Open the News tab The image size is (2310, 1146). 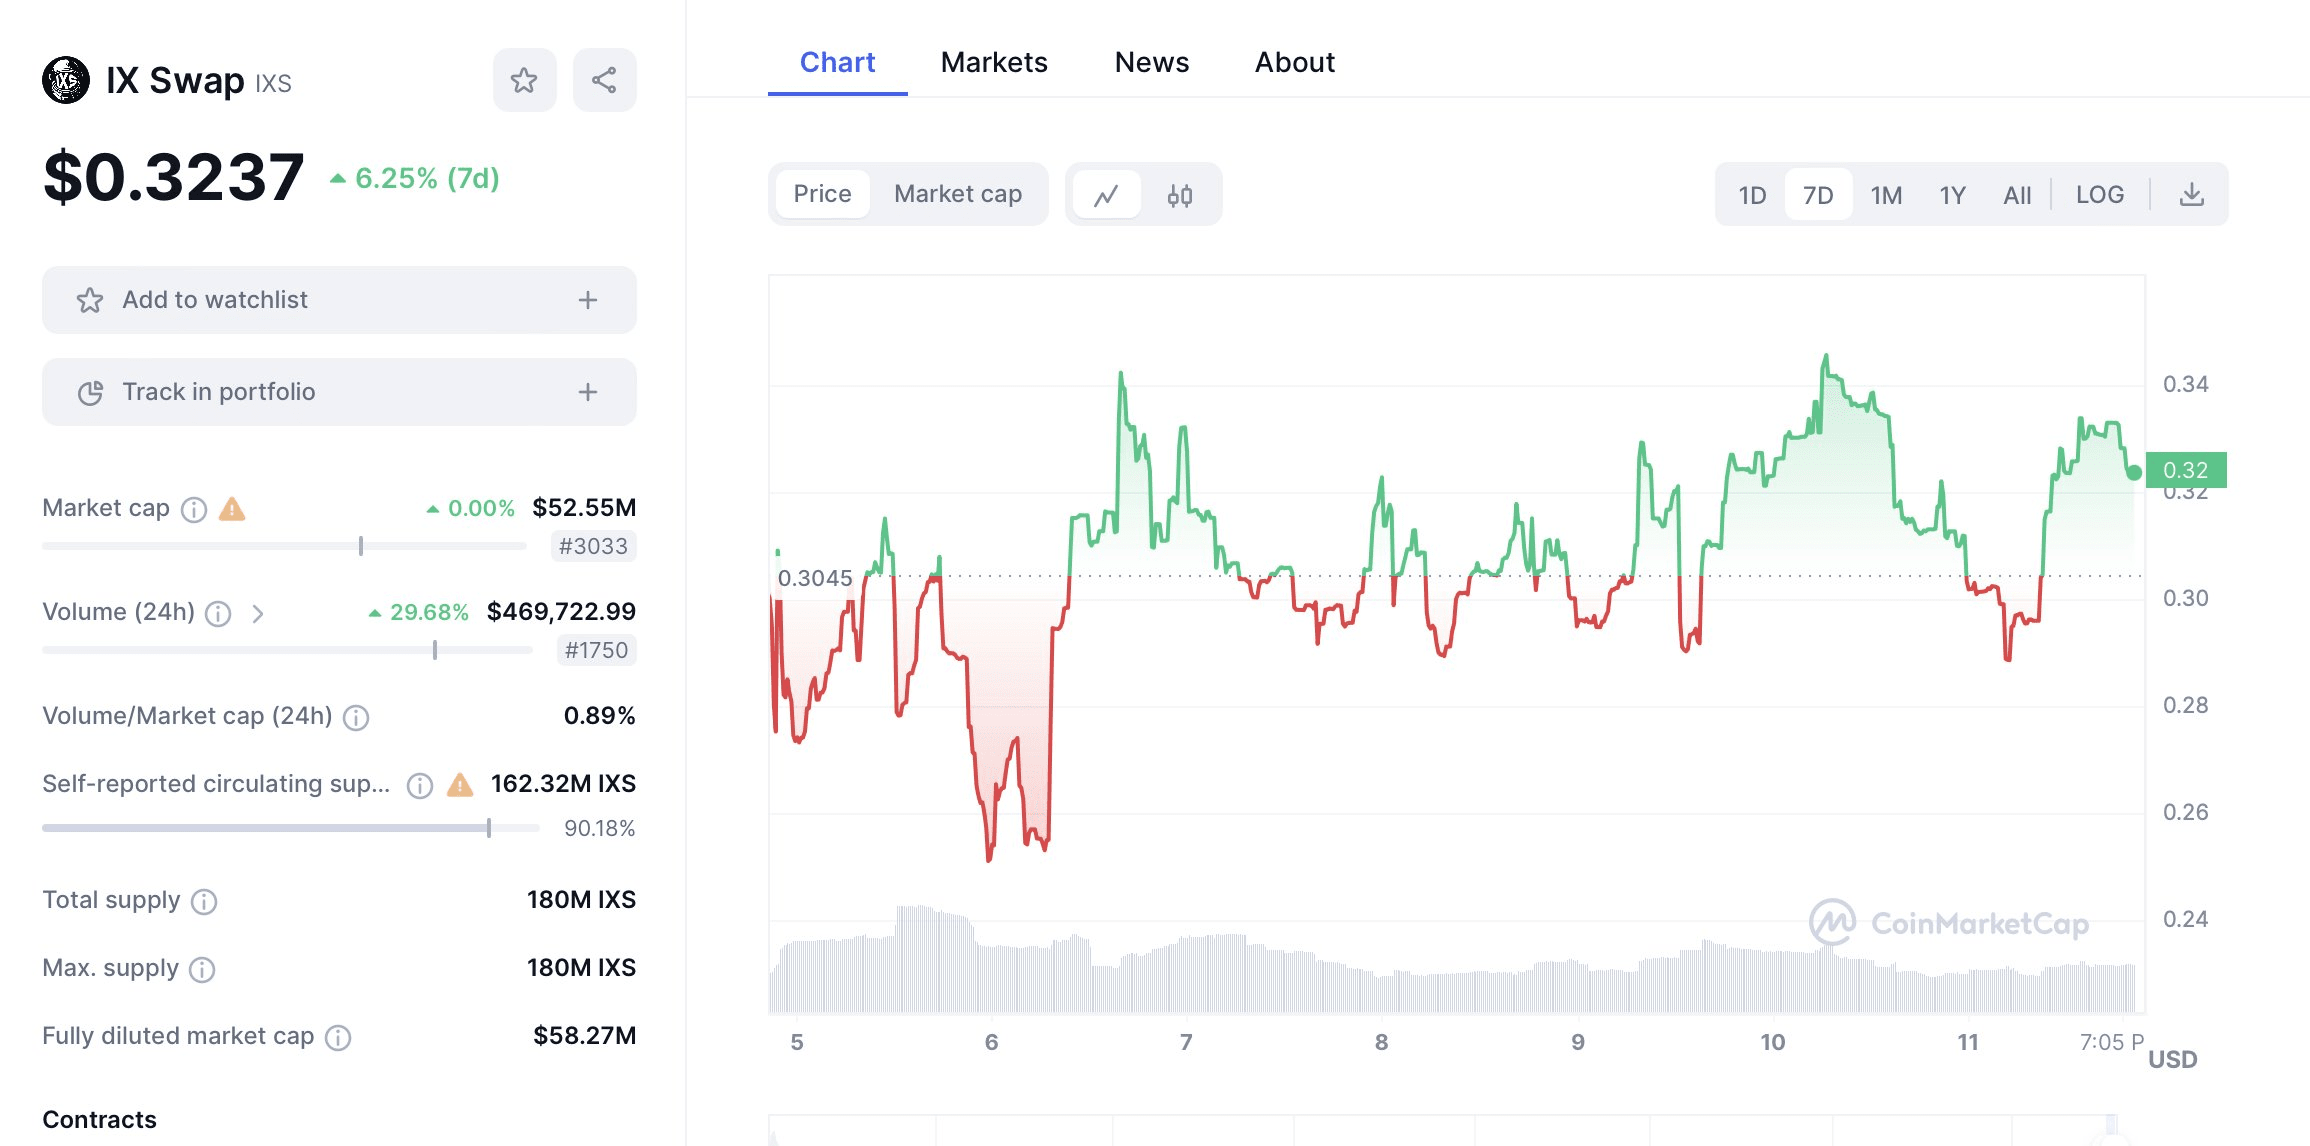point(1151,62)
